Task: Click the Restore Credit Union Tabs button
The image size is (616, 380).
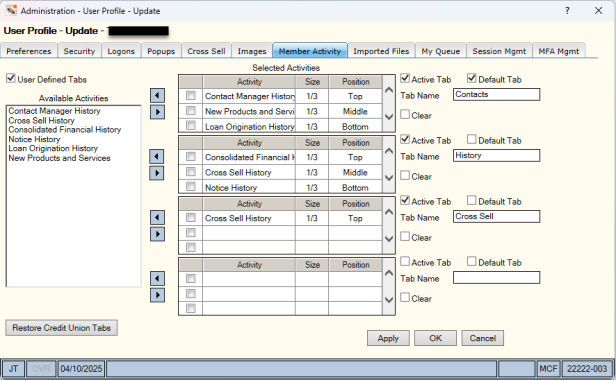Action: tap(61, 328)
